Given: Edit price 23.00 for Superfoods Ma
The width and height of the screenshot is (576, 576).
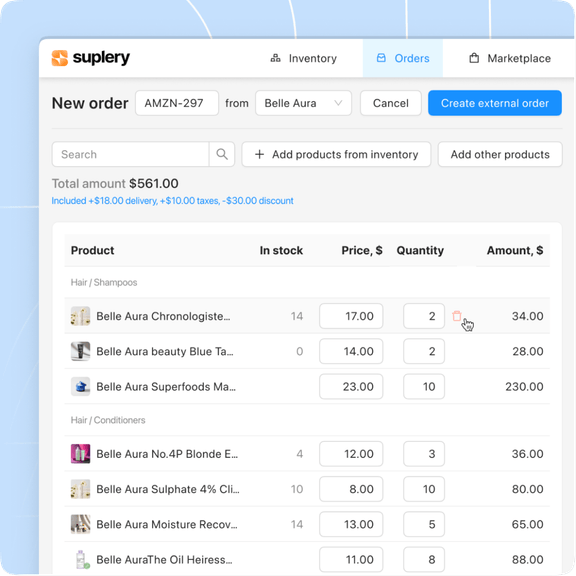Looking at the screenshot, I should 351,386.
